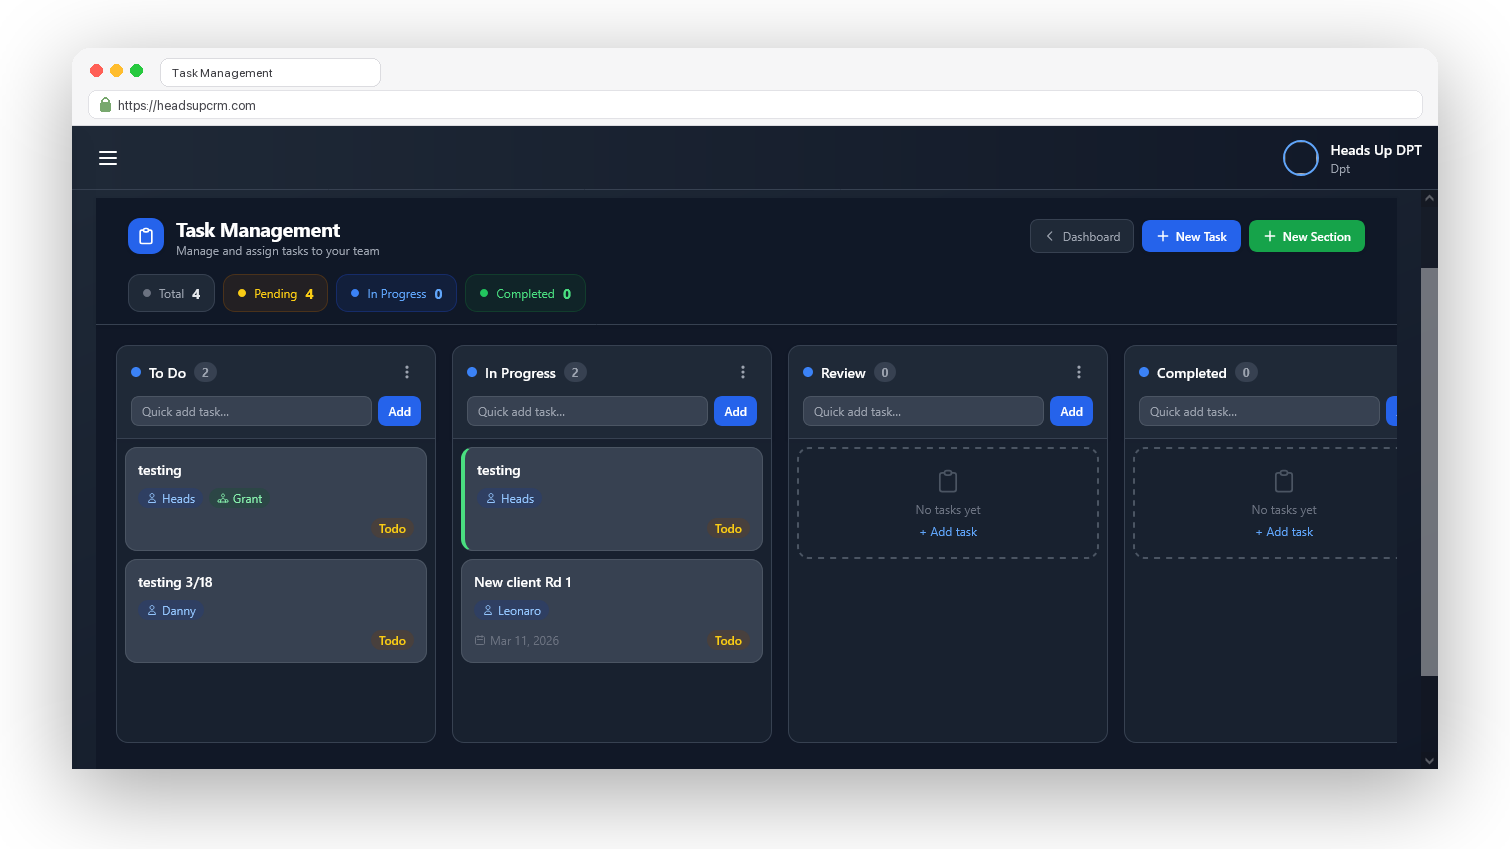Click the Mar 11, 2026 due date
This screenshot has height=849, width=1510.
pyautogui.click(x=516, y=641)
